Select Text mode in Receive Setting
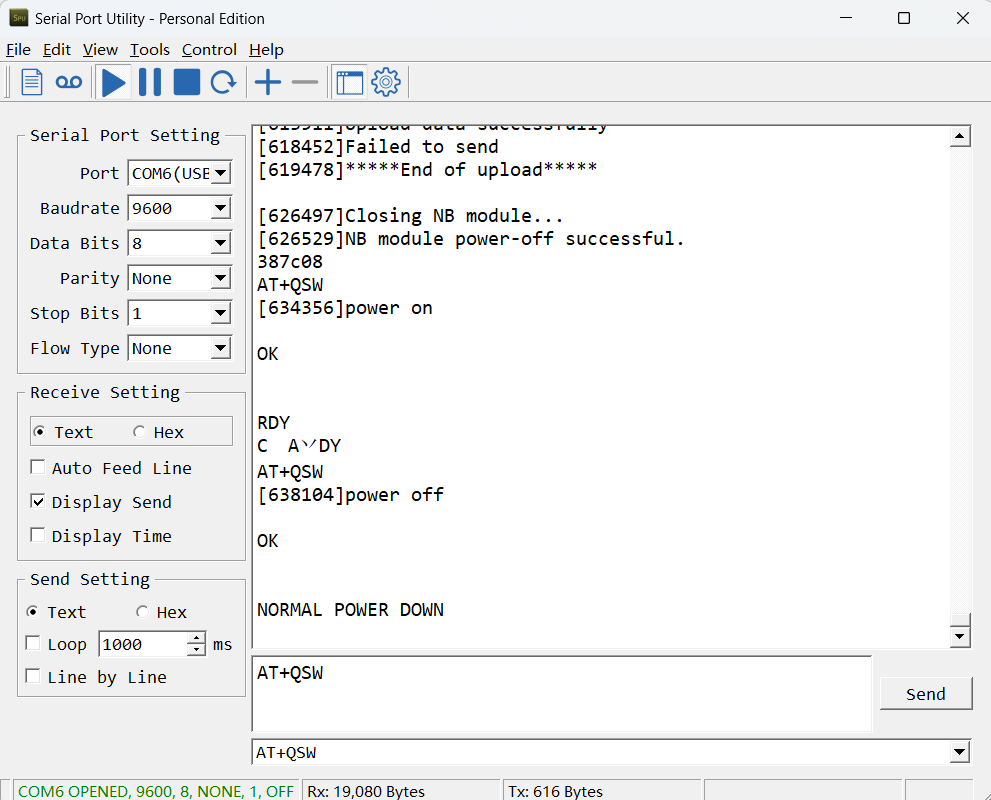Image resolution: width=991 pixels, height=800 pixels. click(x=63, y=432)
